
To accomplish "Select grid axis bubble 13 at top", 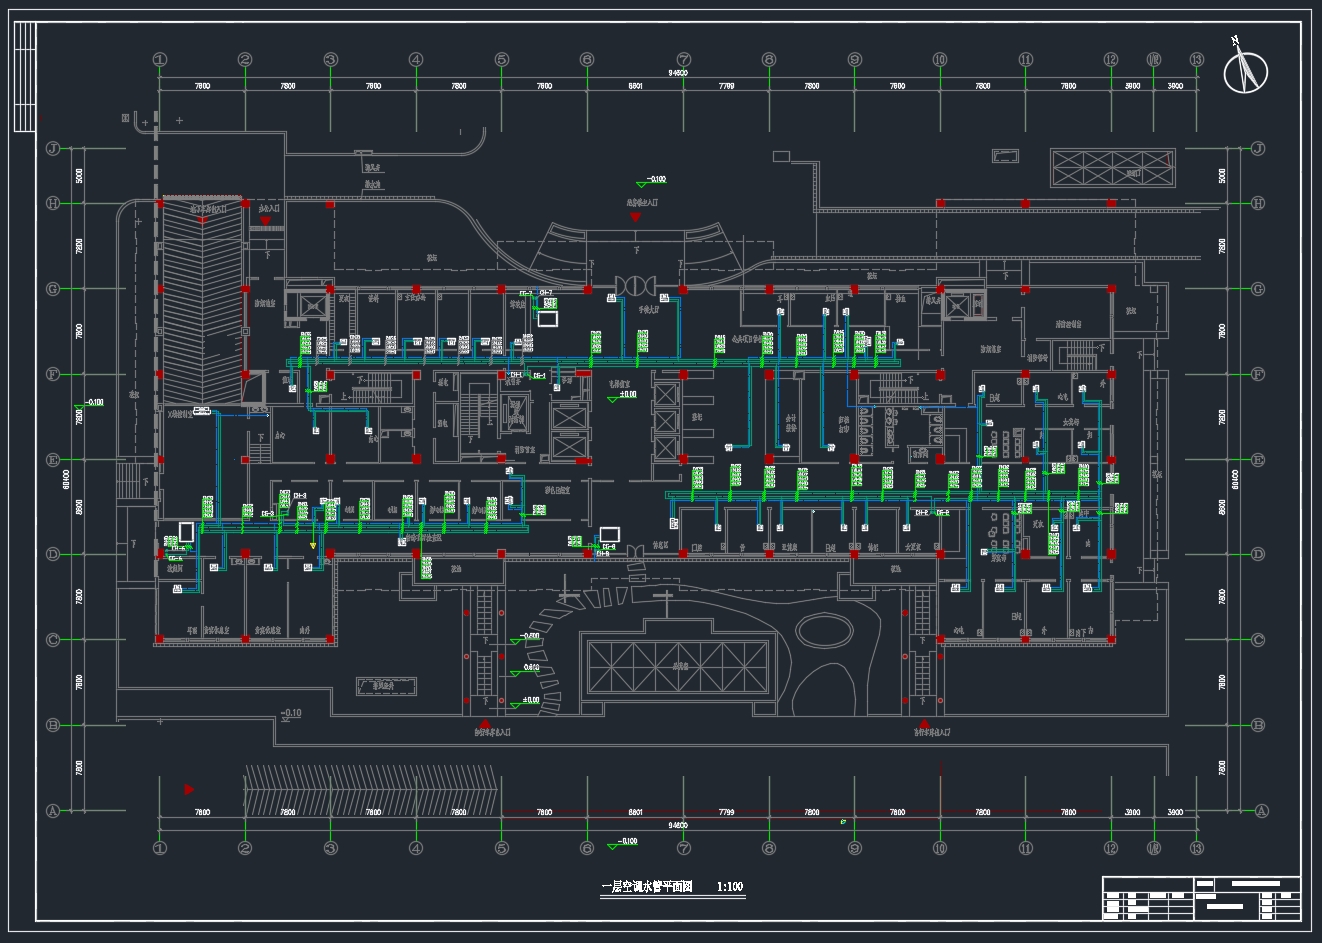I will pos(1196,60).
